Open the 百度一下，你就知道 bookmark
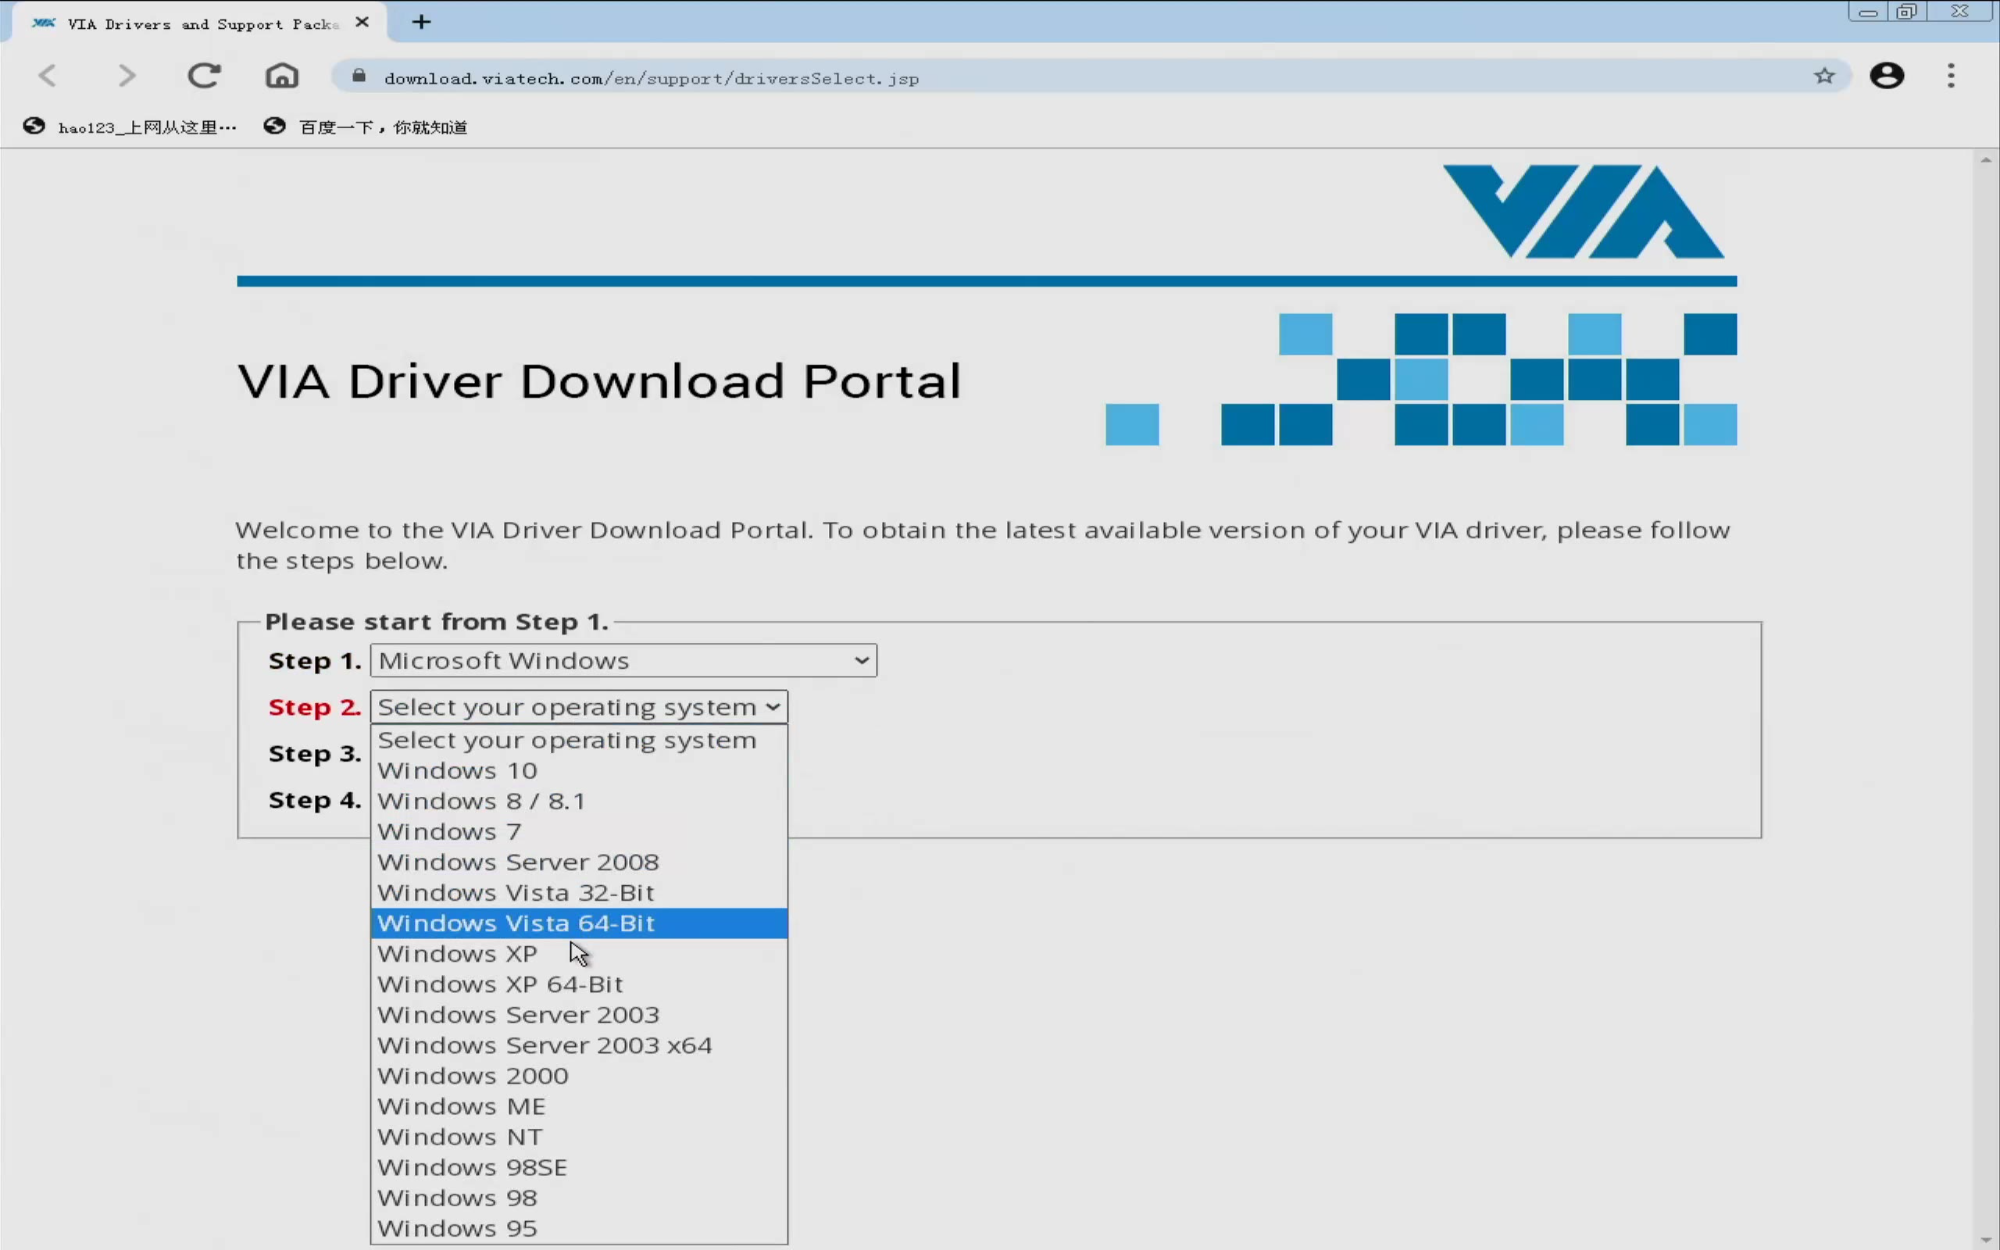Screen dimensions: 2000x1250 pyautogui.click(x=366, y=127)
